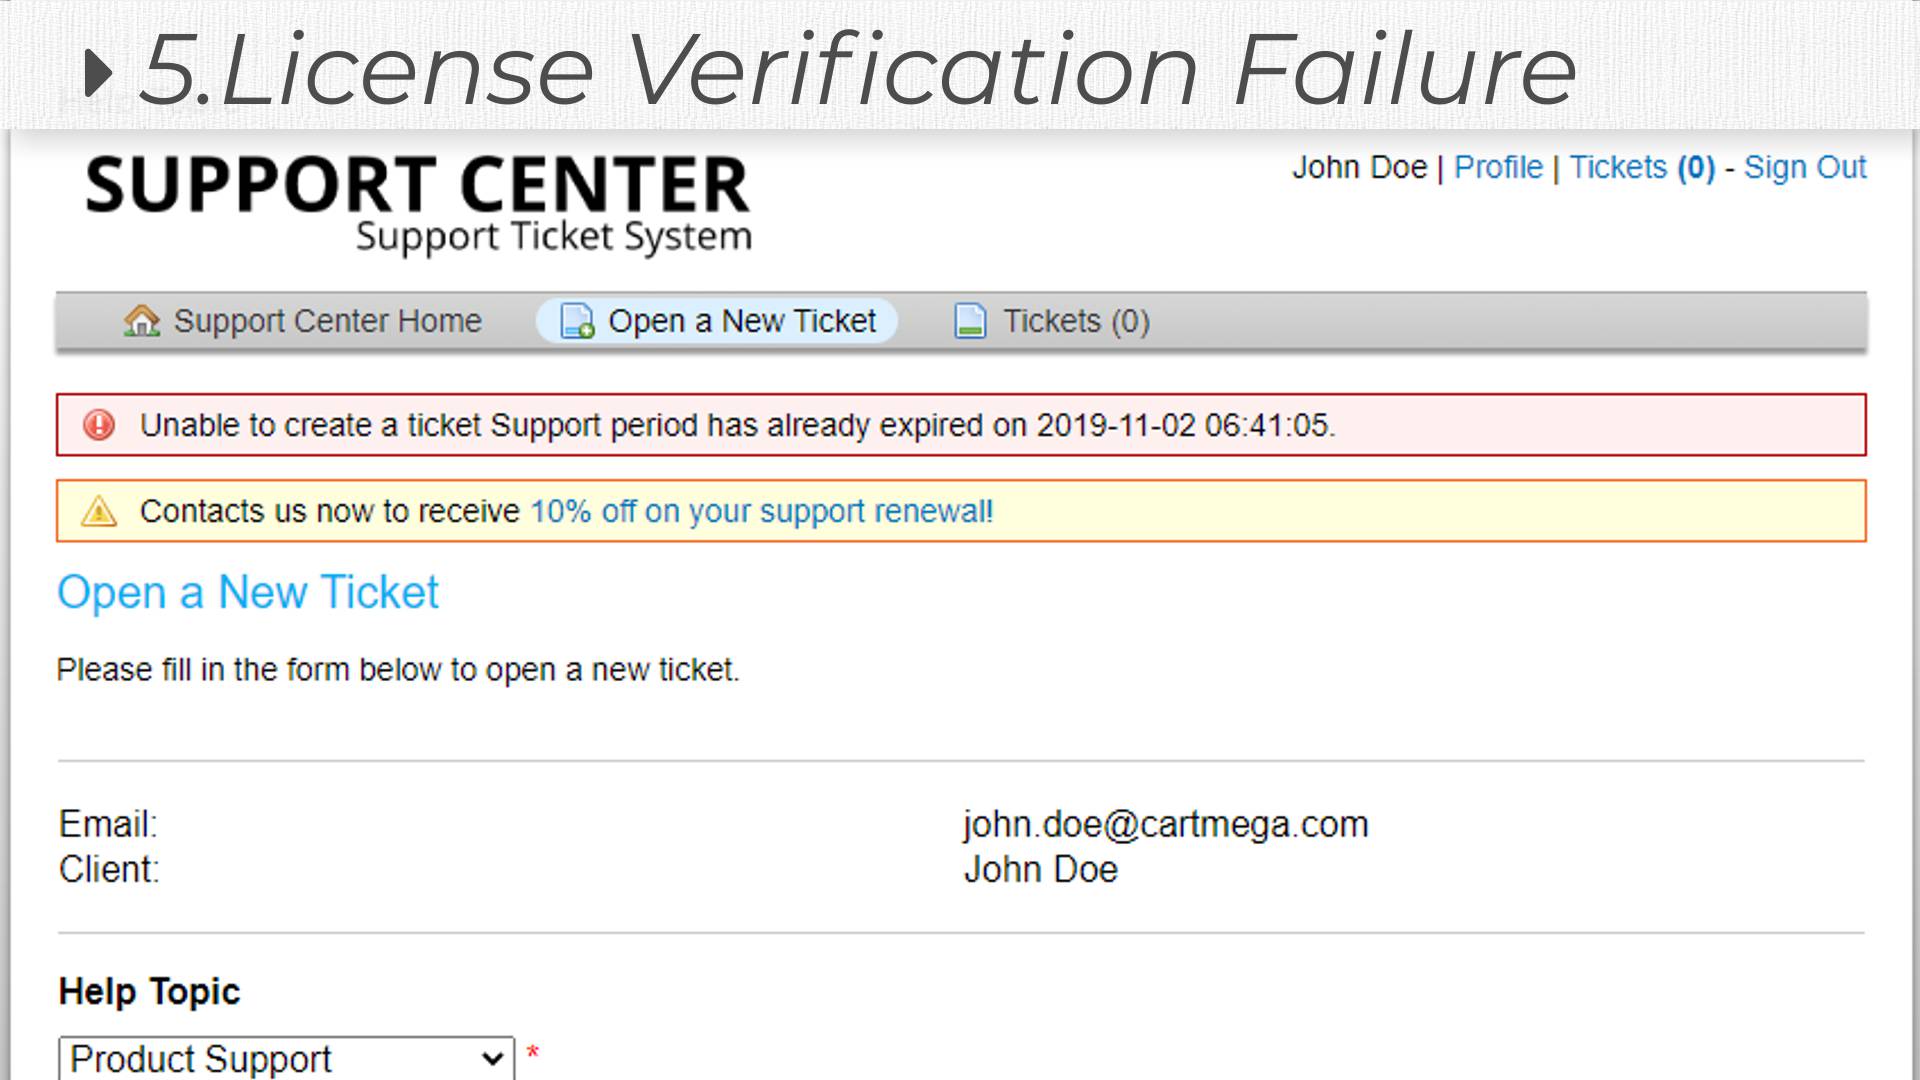Viewport: 1920px width, 1080px height.
Task: Click the new-ticket page icon in navigation
Action: 577,321
